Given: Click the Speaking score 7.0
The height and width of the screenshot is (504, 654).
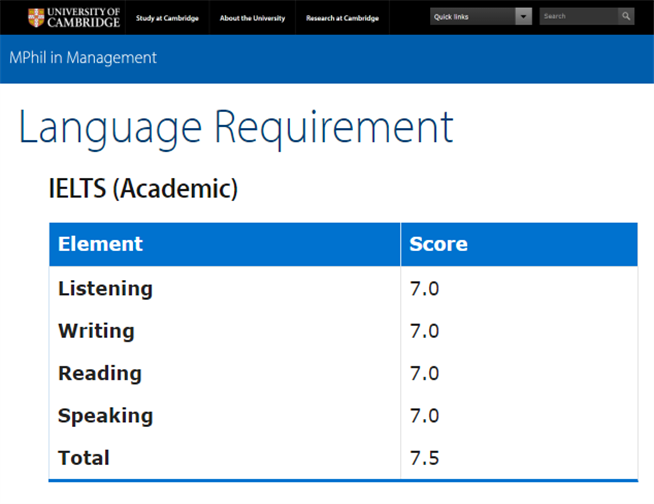Looking at the screenshot, I should pyautogui.click(x=425, y=416).
